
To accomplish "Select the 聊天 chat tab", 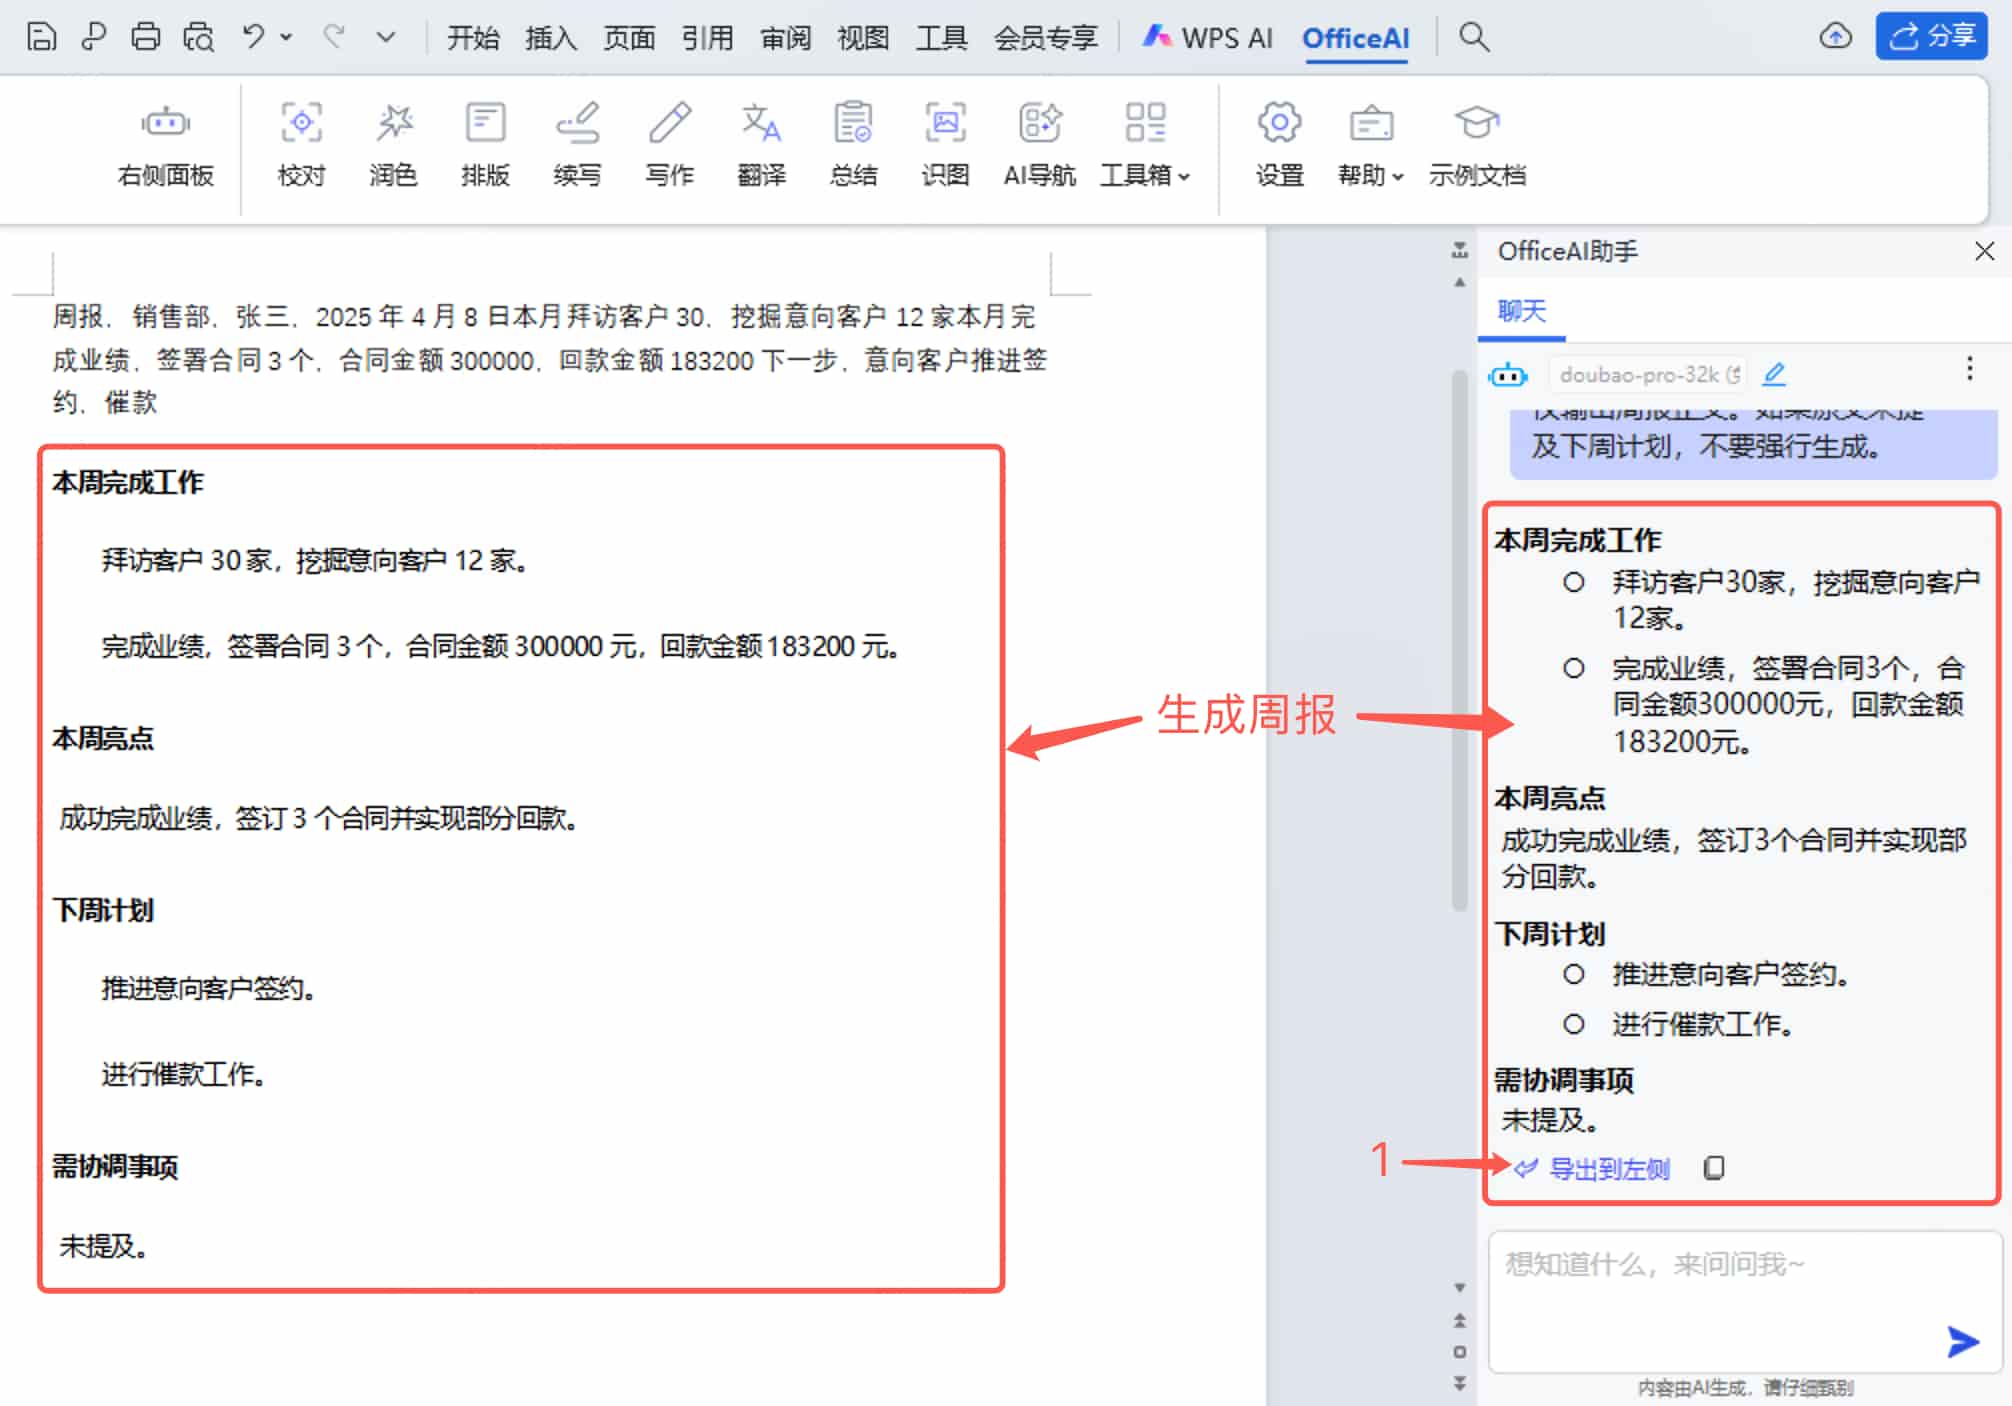I will coord(1520,312).
